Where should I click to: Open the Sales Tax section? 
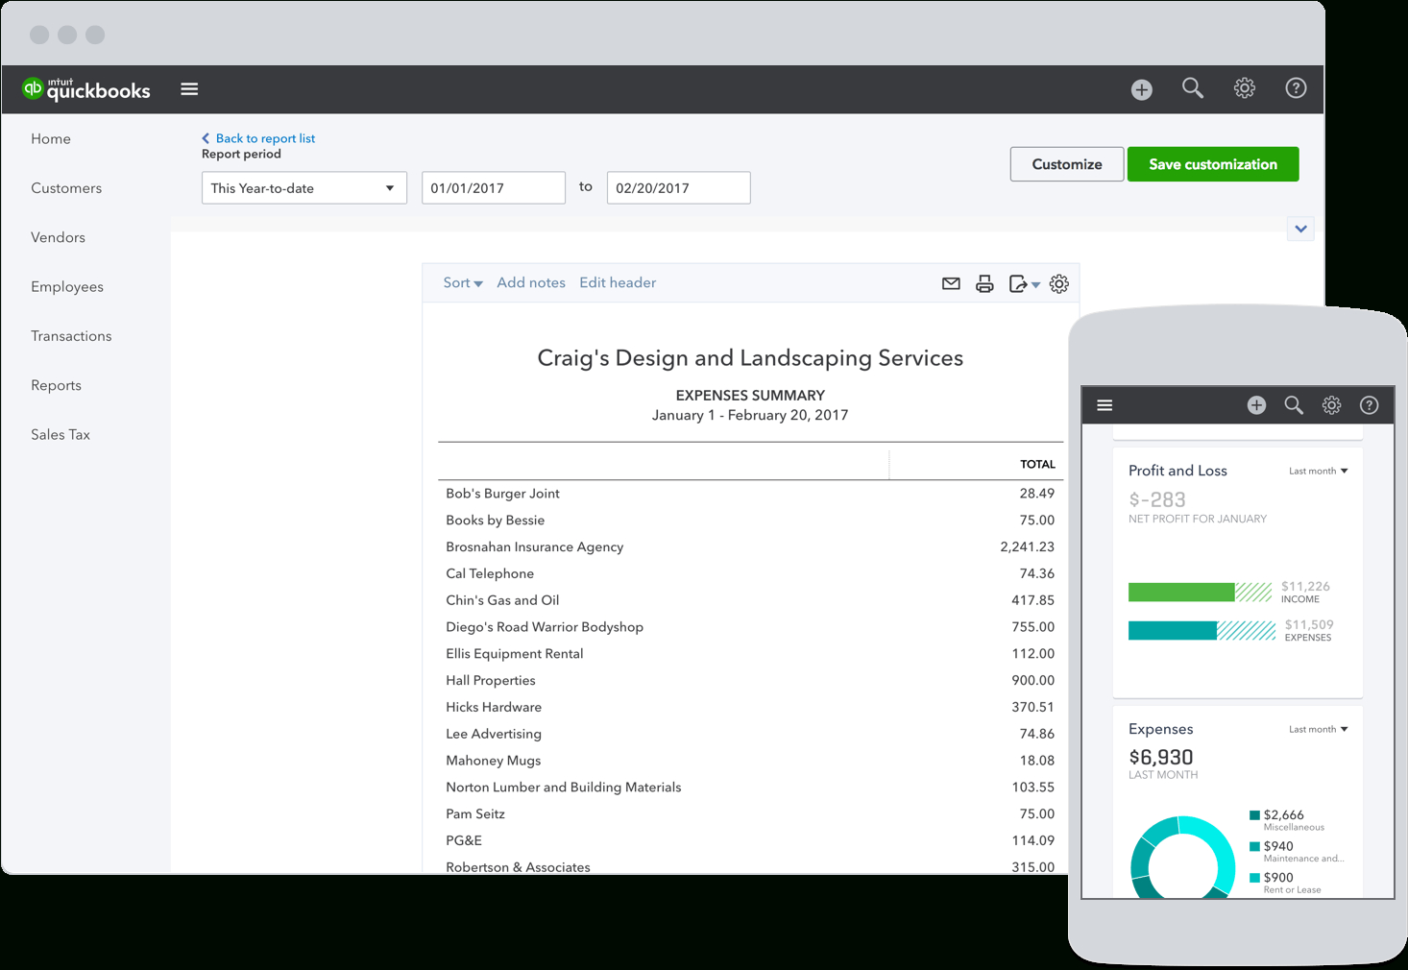(60, 434)
